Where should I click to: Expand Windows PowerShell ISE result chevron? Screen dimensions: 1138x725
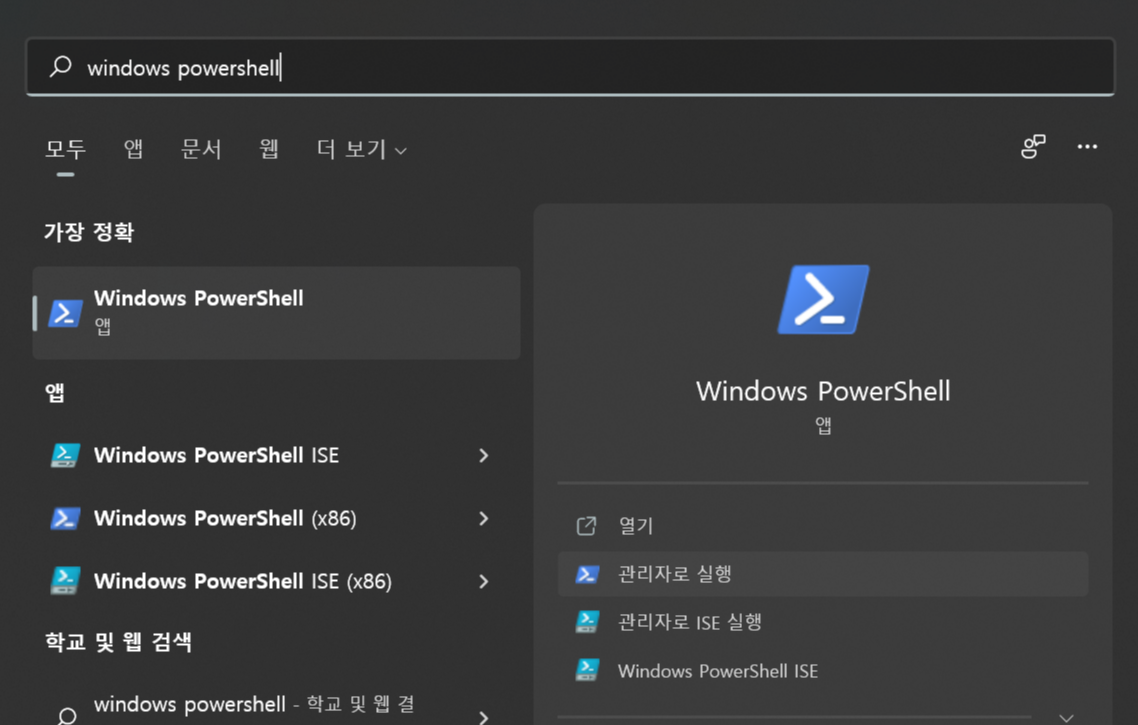[483, 455]
